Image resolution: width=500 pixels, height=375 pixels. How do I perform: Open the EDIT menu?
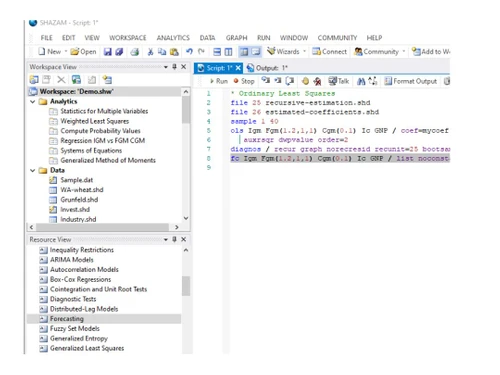(x=68, y=38)
